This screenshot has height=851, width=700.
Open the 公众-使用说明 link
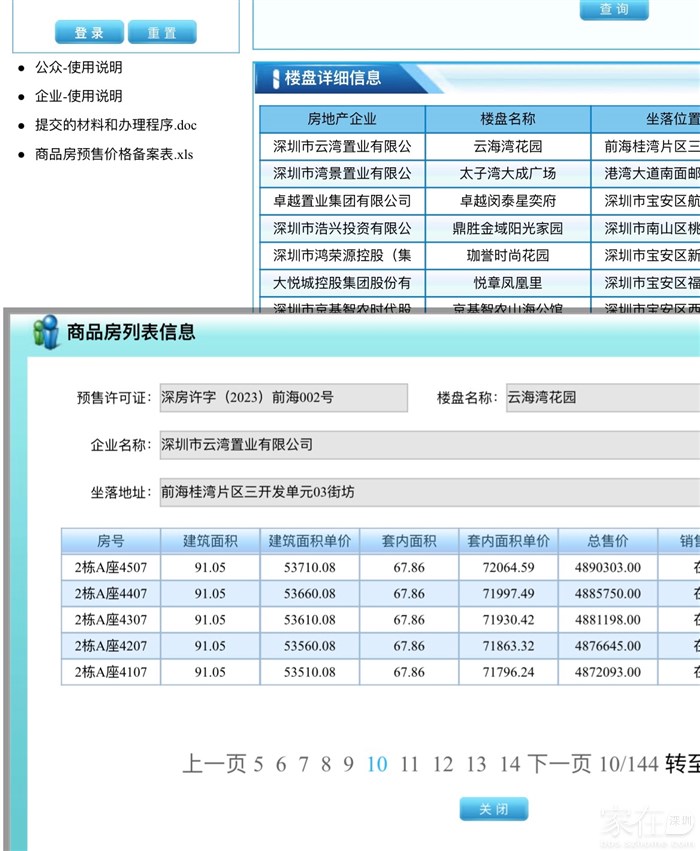pyautogui.click(x=79, y=68)
